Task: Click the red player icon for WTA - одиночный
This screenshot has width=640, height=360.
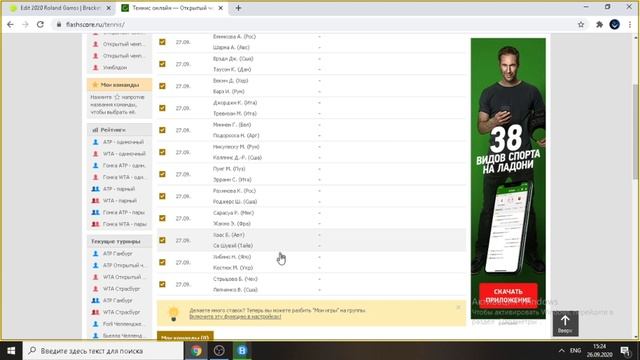Action: pos(96,154)
